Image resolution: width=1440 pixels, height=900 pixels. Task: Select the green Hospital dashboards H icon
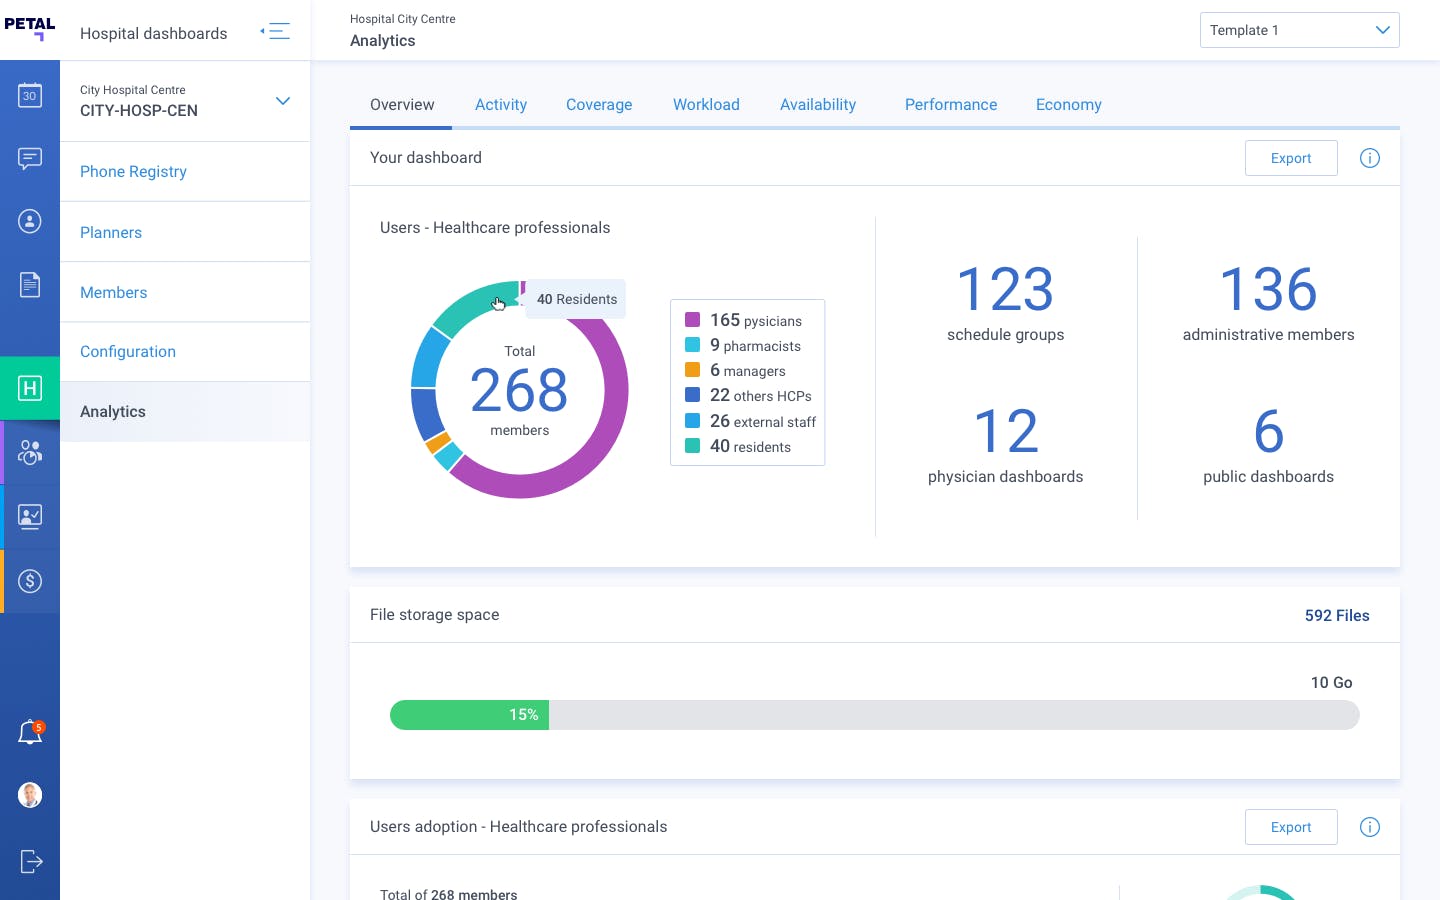tap(30, 388)
